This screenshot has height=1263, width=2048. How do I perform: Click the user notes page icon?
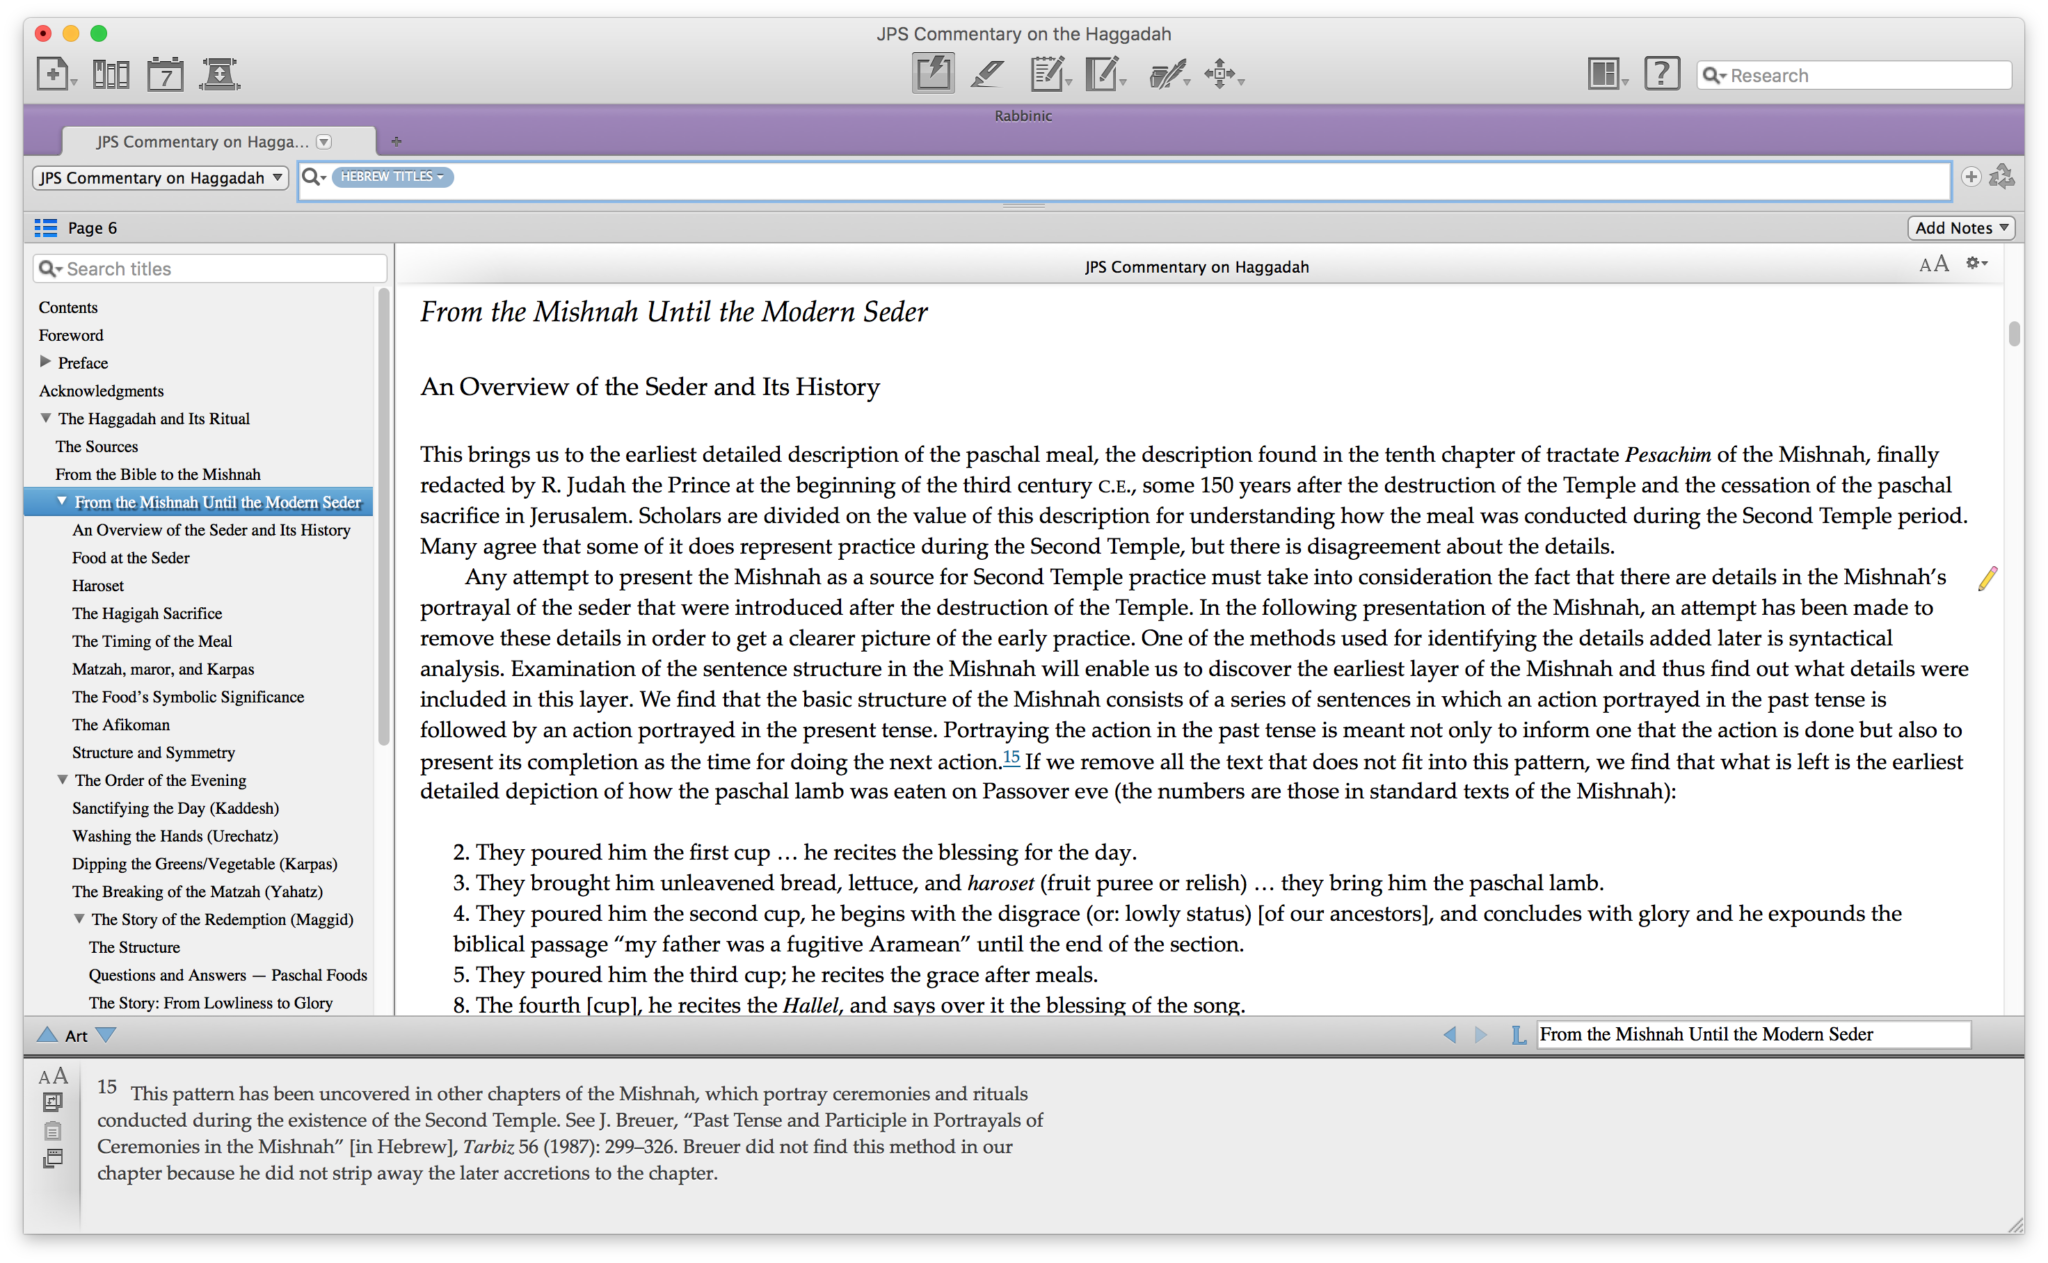click(x=1104, y=74)
